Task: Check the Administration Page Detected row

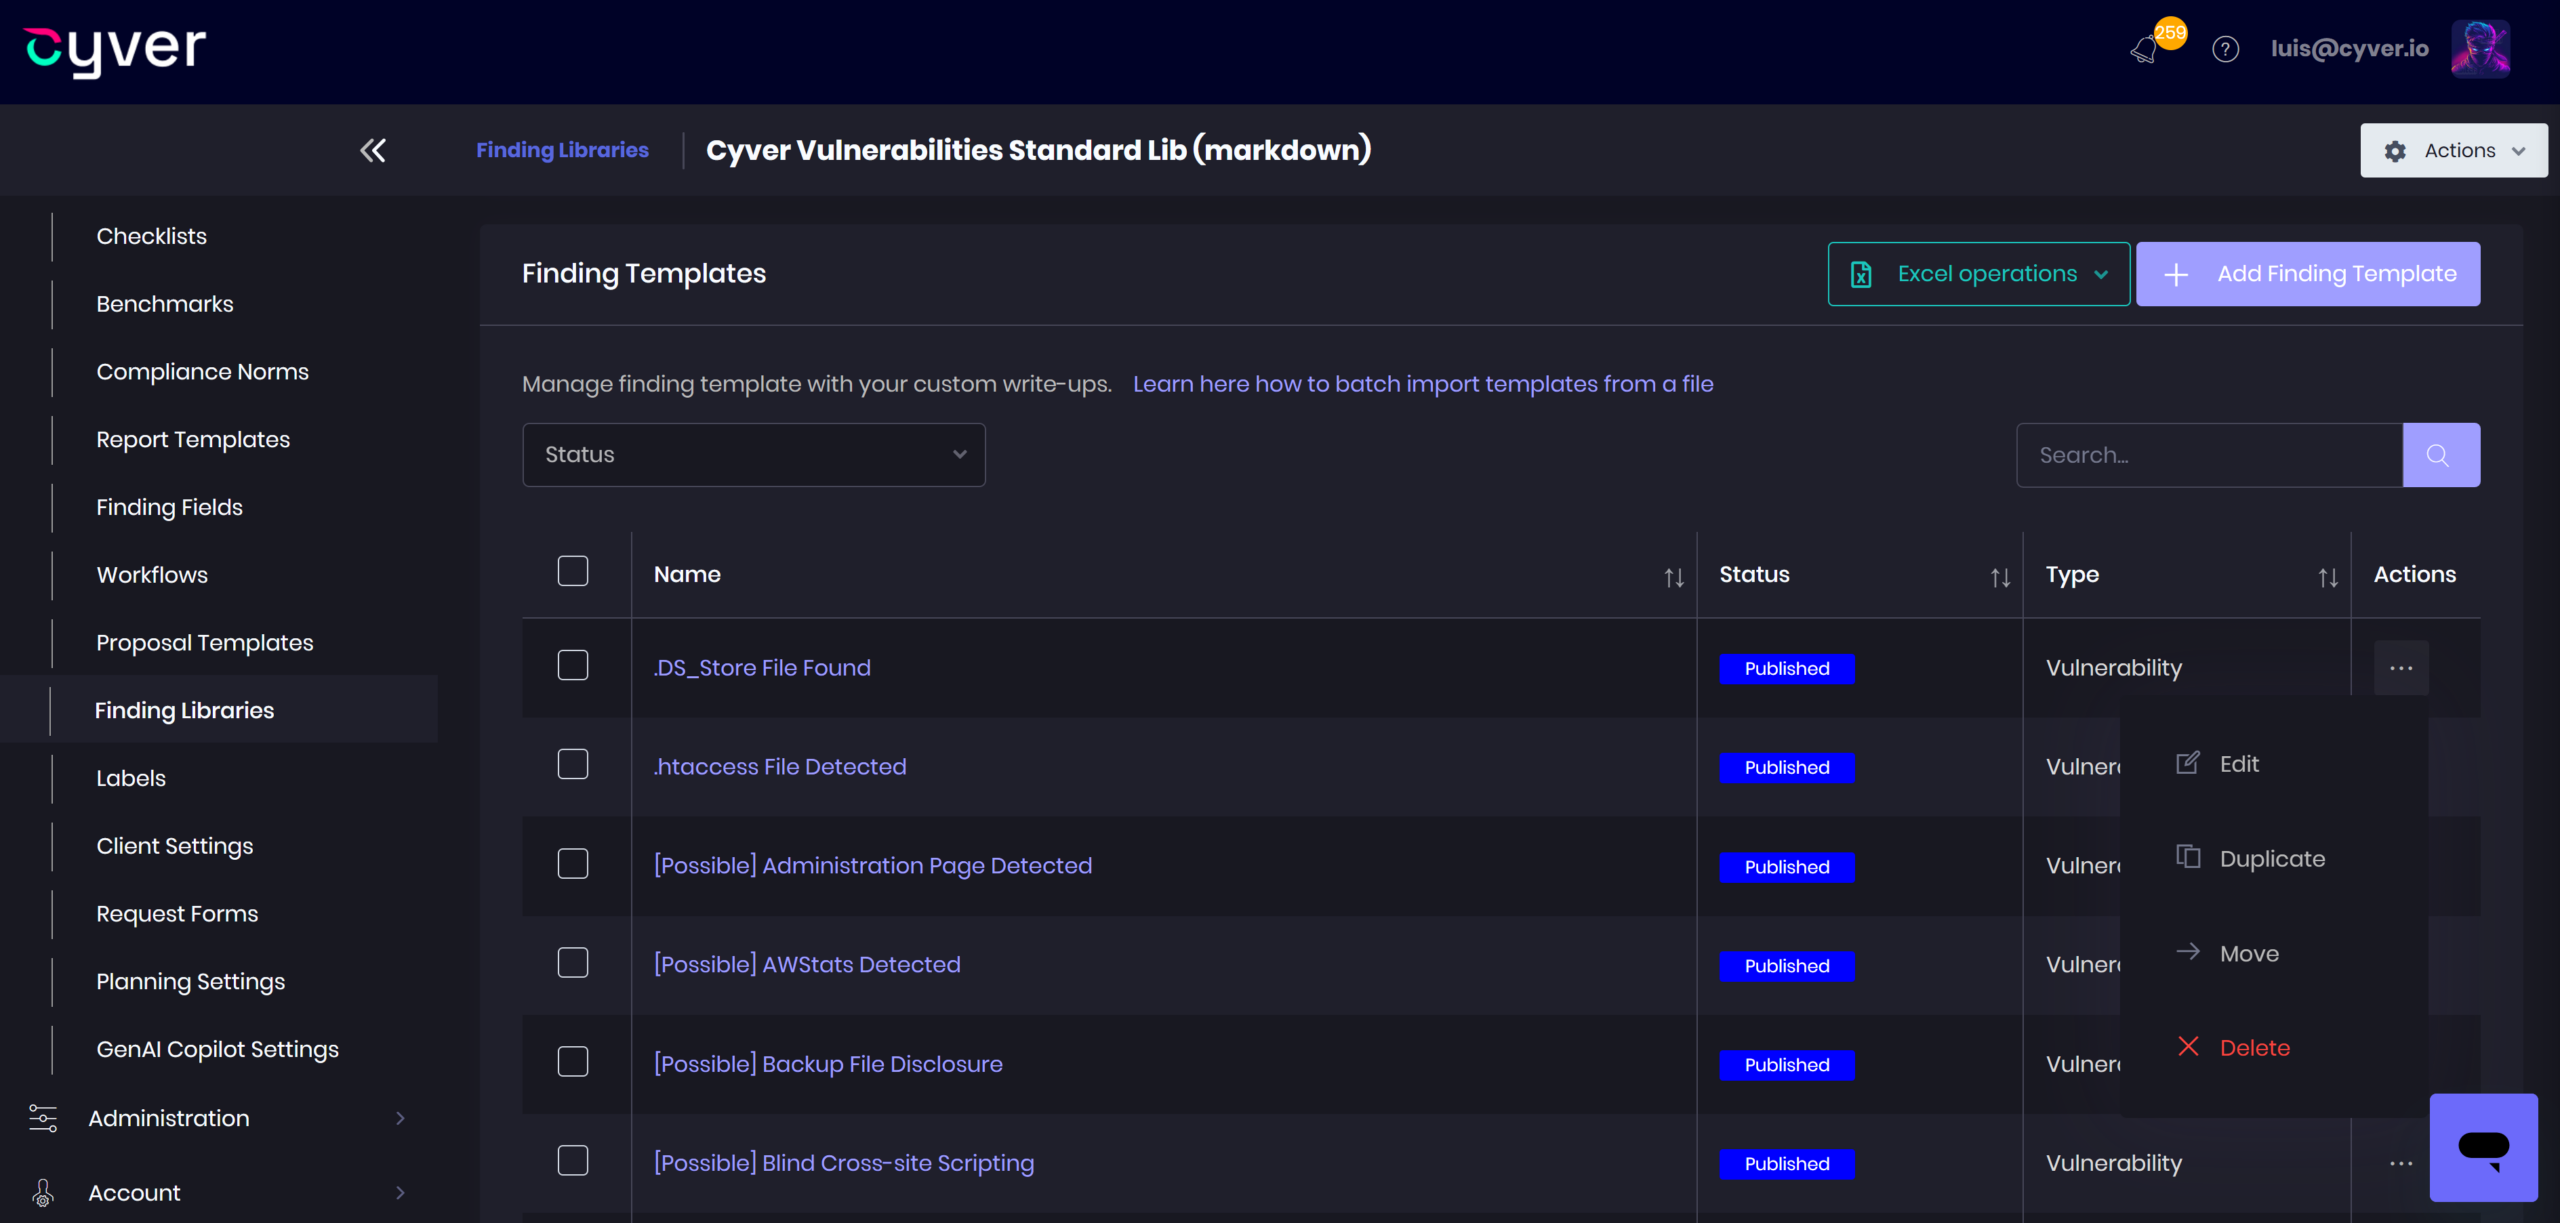Action: [x=573, y=863]
